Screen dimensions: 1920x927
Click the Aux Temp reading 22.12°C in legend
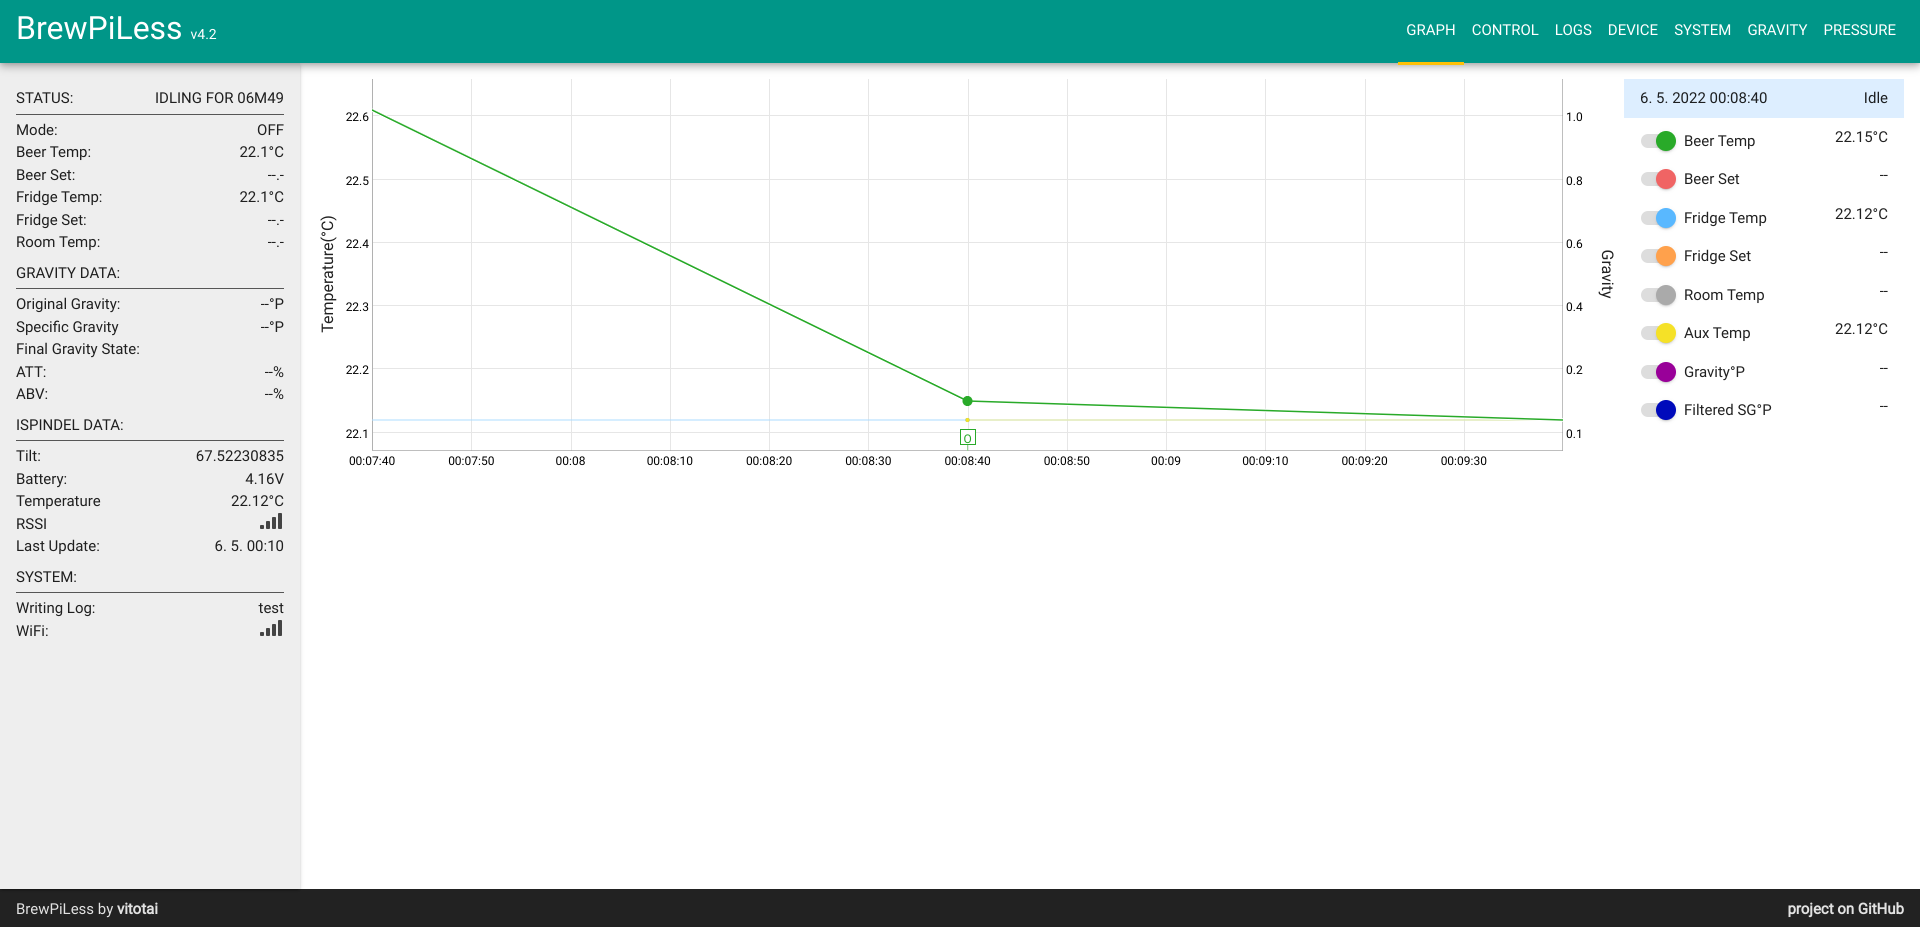coord(1861,329)
